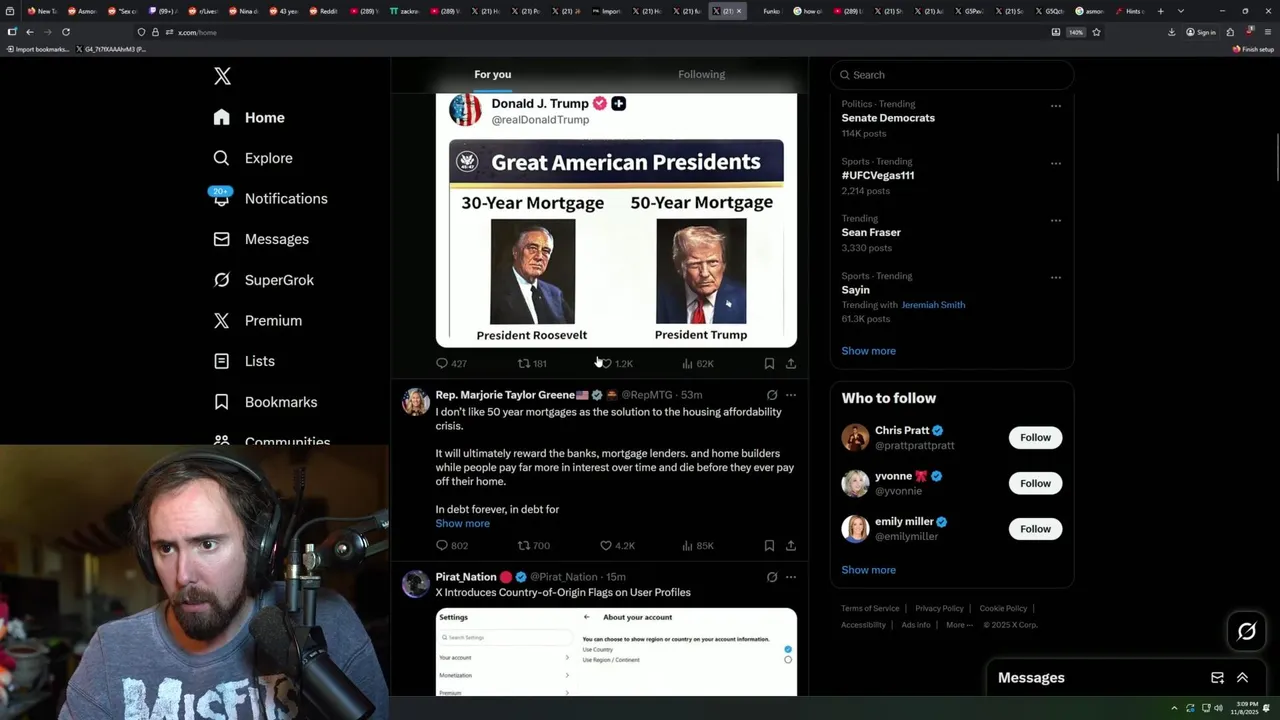Open Marjorie Taylor Greene's profile avatar
The image size is (1280, 720).
pyautogui.click(x=415, y=402)
